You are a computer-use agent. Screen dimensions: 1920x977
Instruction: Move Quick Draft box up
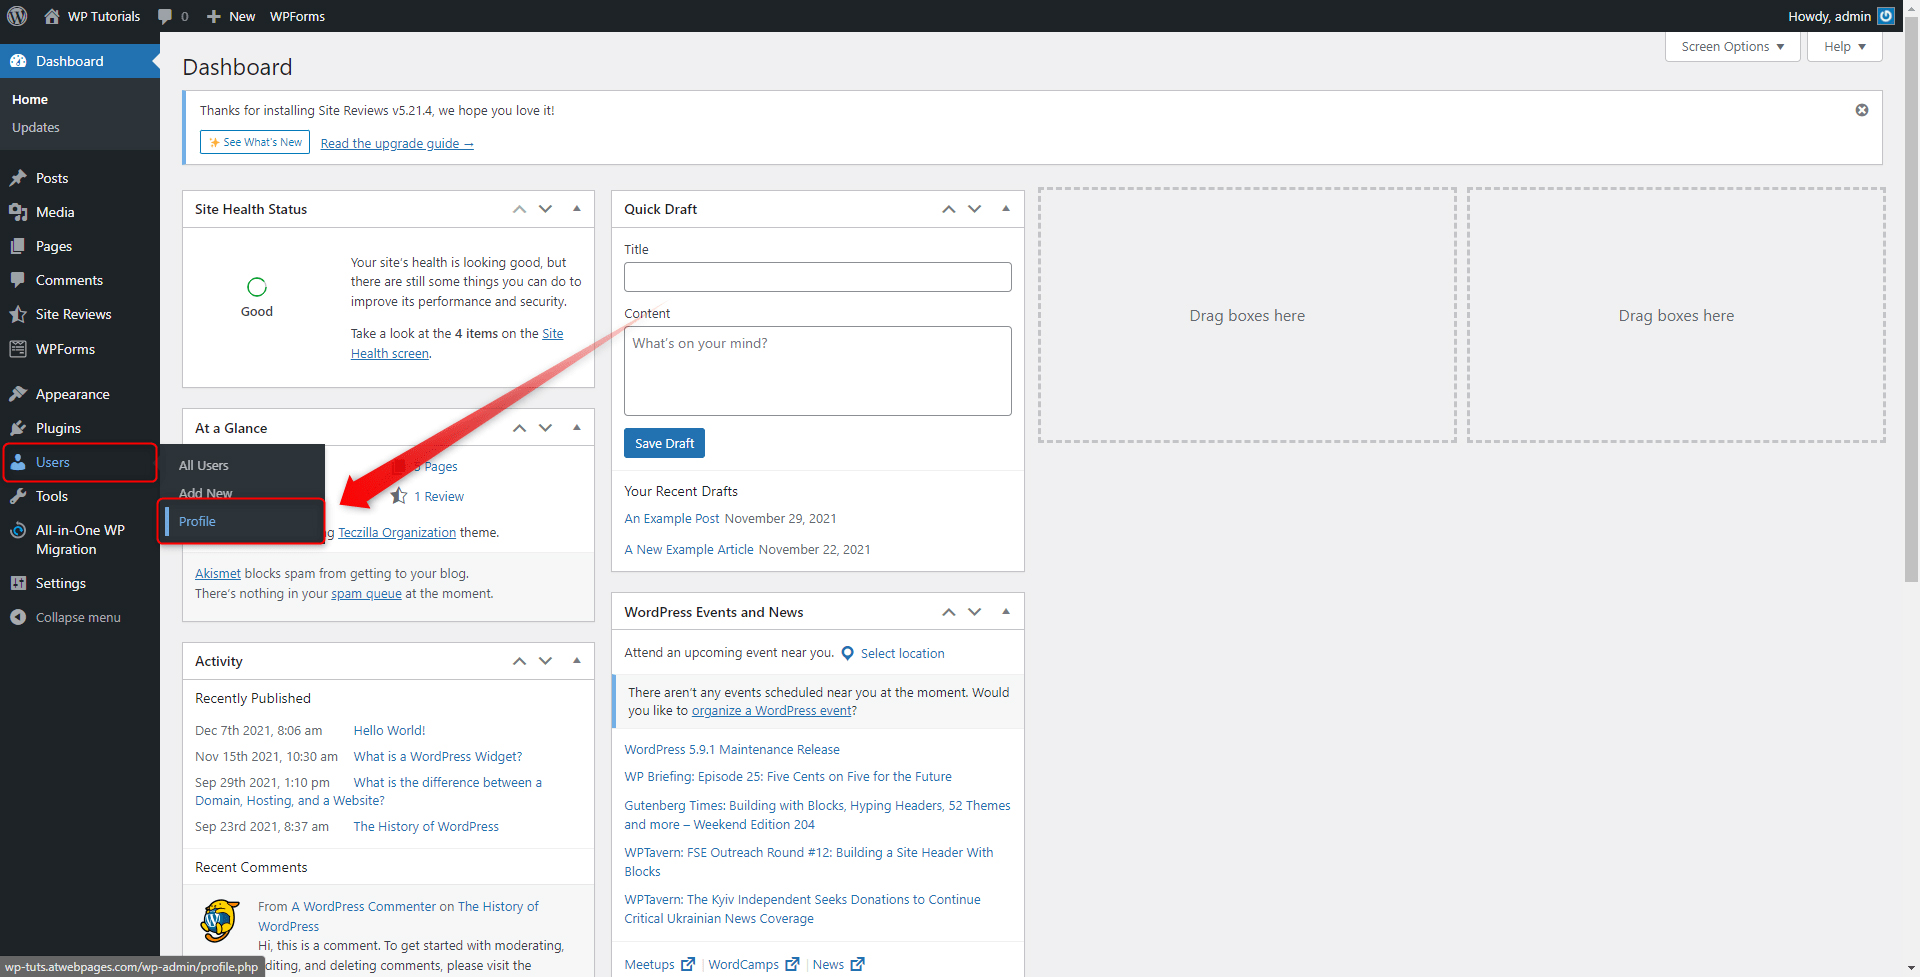pos(948,209)
